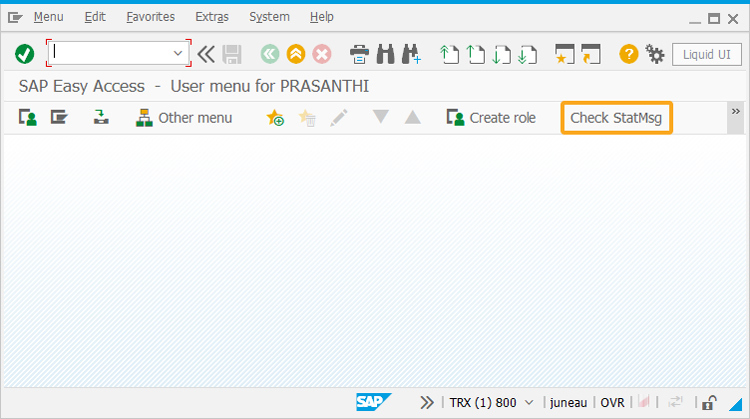Click the Check StatMsg button
750x419 pixels.
pos(616,118)
